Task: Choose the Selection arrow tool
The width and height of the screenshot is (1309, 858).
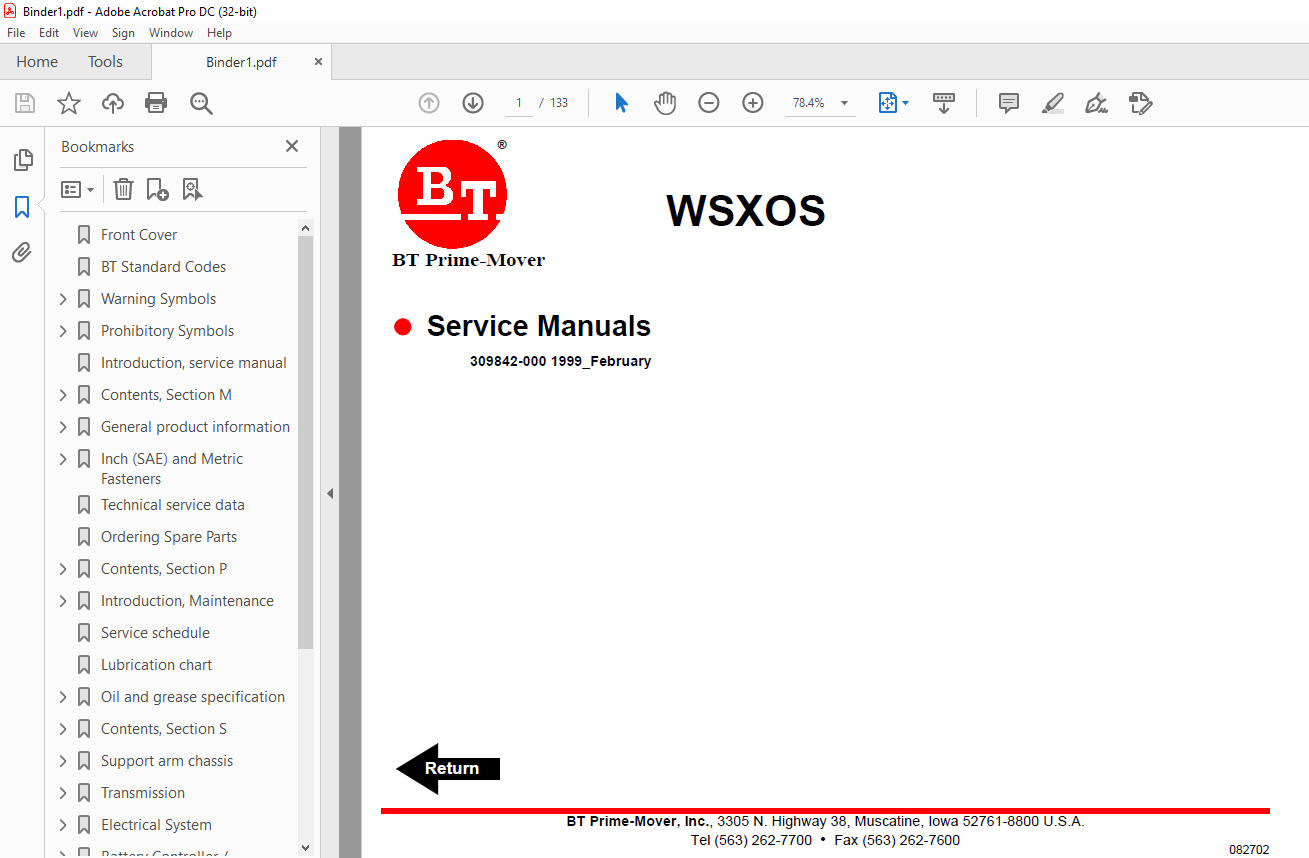Action: click(621, 103)
